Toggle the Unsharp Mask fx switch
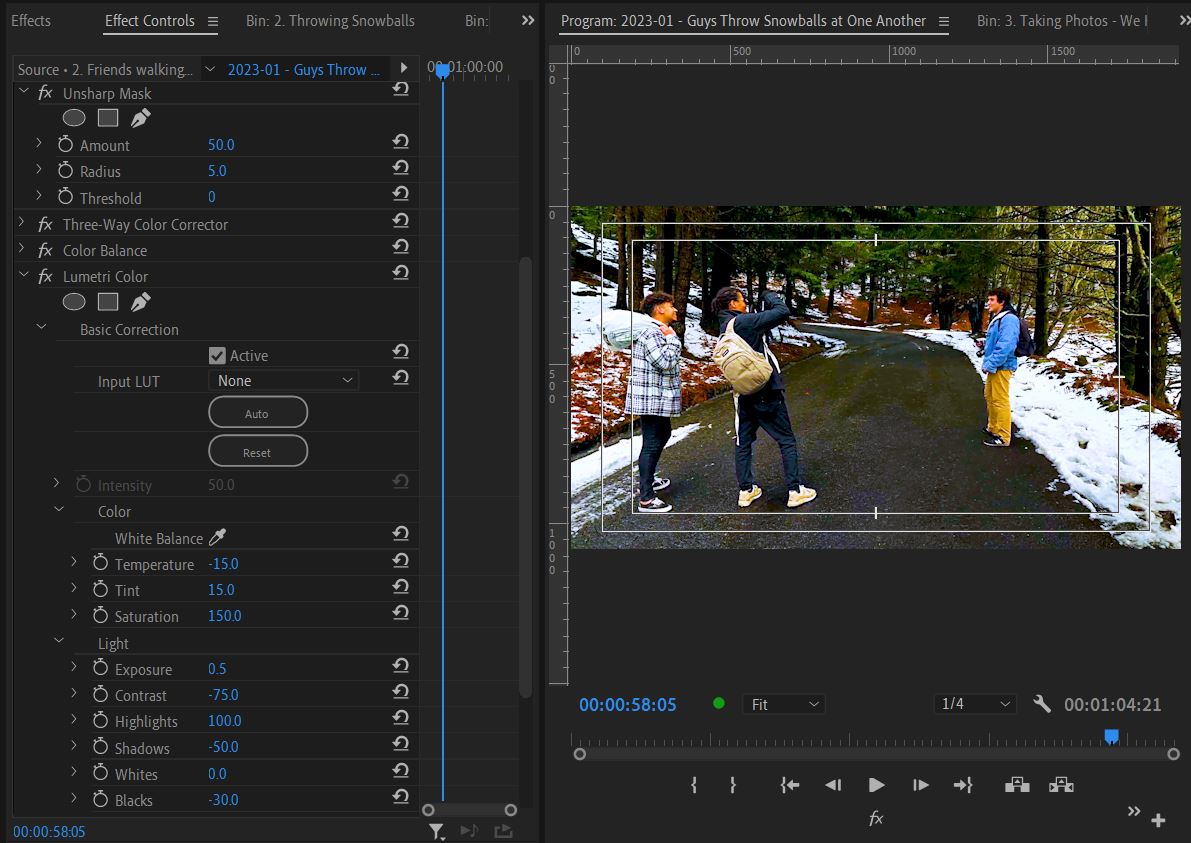The height and width of the screenshot is (843, 1191). 46,93
